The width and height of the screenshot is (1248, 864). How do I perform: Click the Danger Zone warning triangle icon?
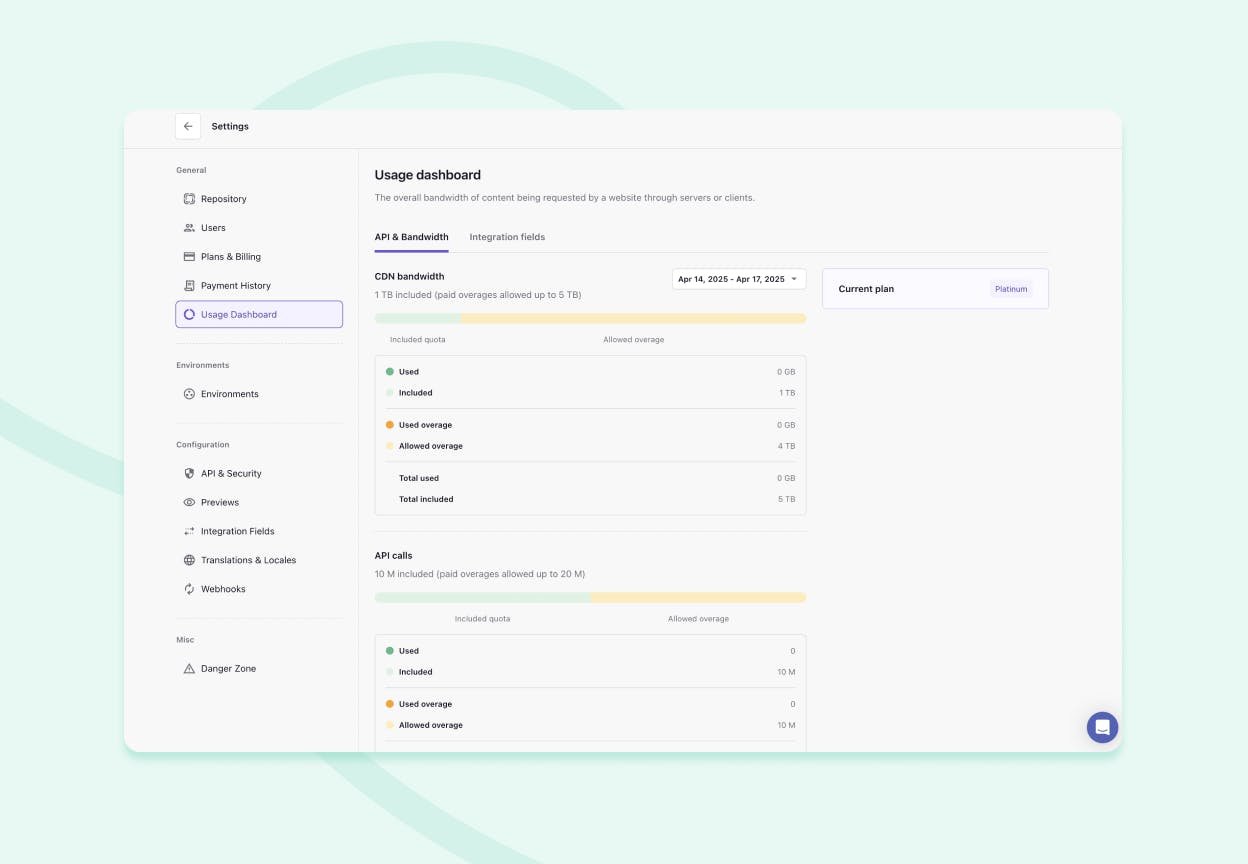189,668
